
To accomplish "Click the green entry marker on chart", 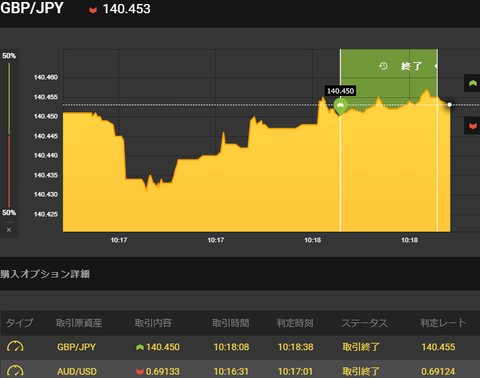I will [340, 105].
